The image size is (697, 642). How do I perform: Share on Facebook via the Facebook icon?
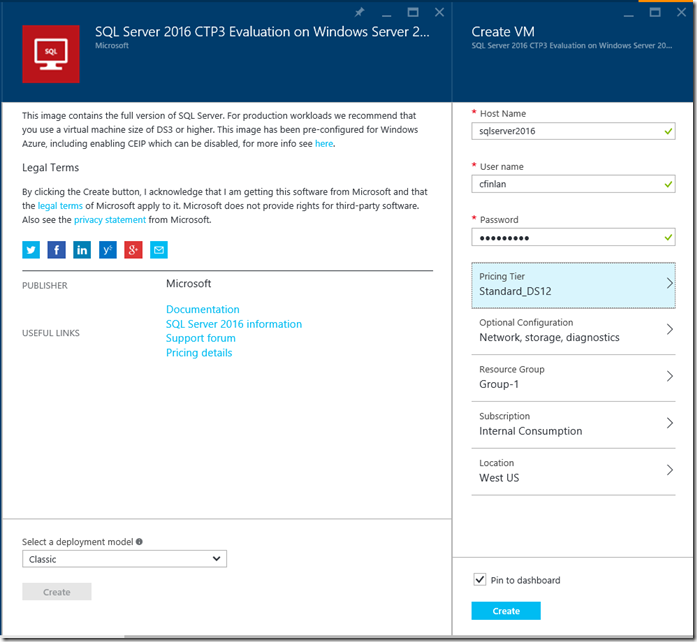click(x=57, y=250)
